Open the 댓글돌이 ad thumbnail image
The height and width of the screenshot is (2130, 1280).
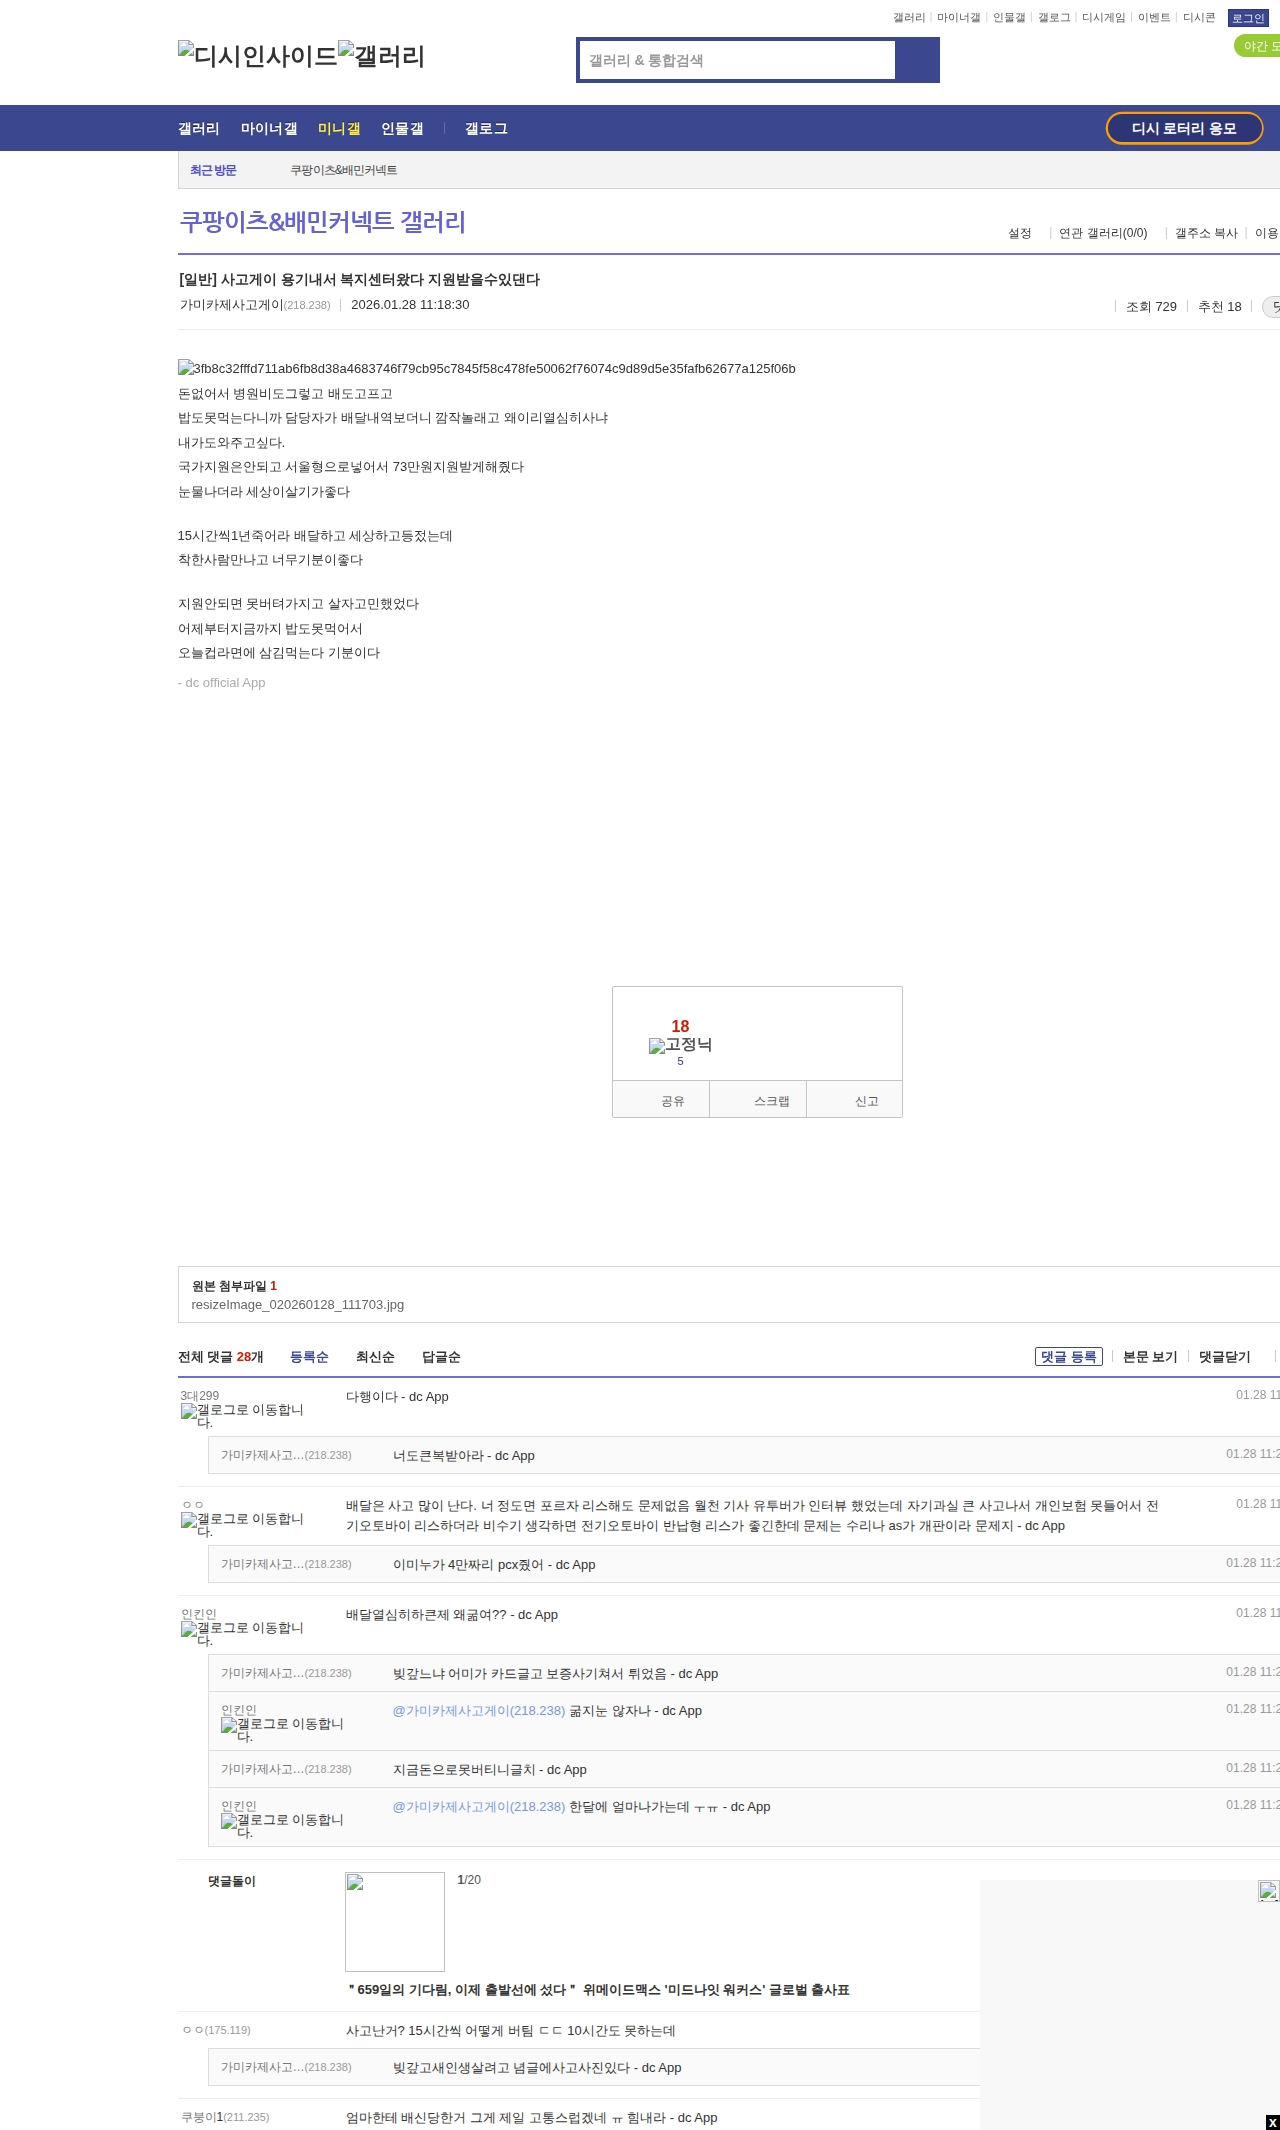(x=395, y=1922)
